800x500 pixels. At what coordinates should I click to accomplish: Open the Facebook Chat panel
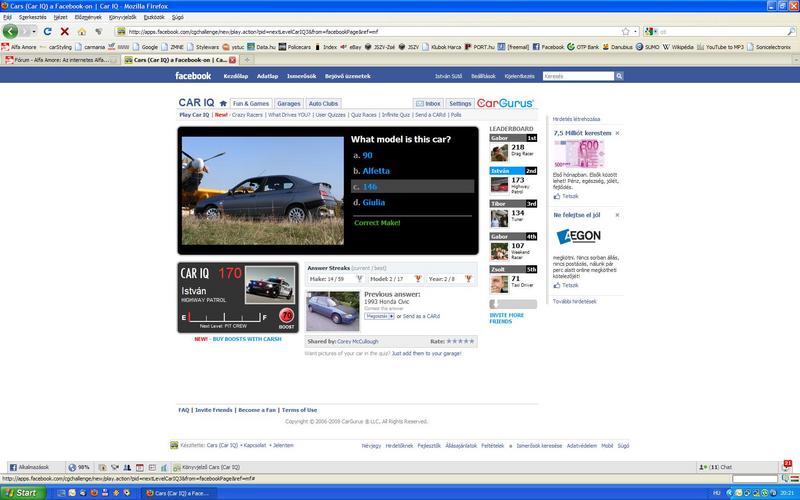715,467
